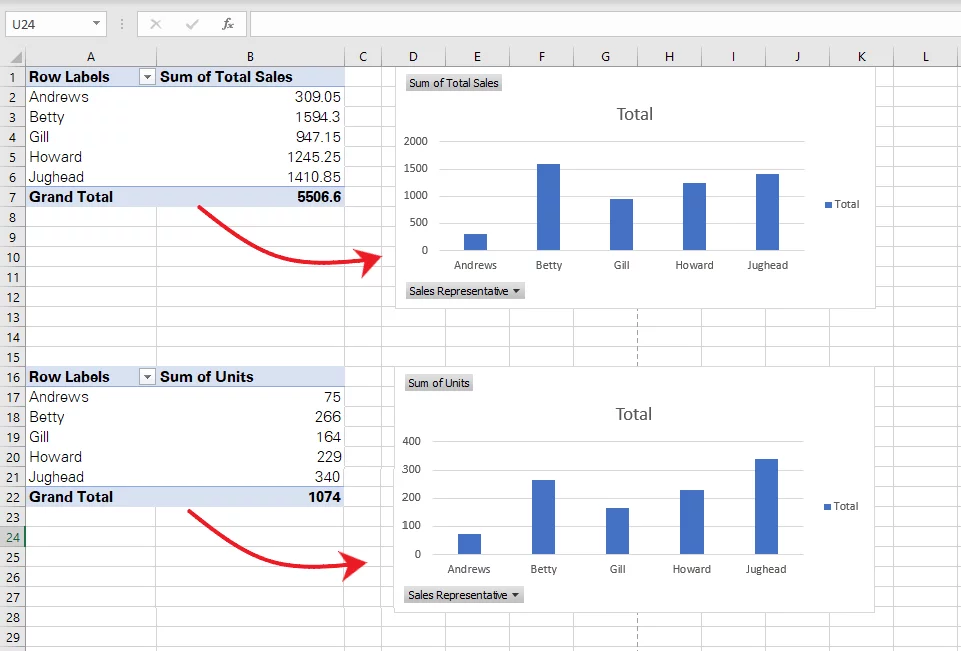The width and height of the screenshot is (961, 651).
Task: Open the Row Labels filter for Sum of Total Sales
Action: click(147, 76)
